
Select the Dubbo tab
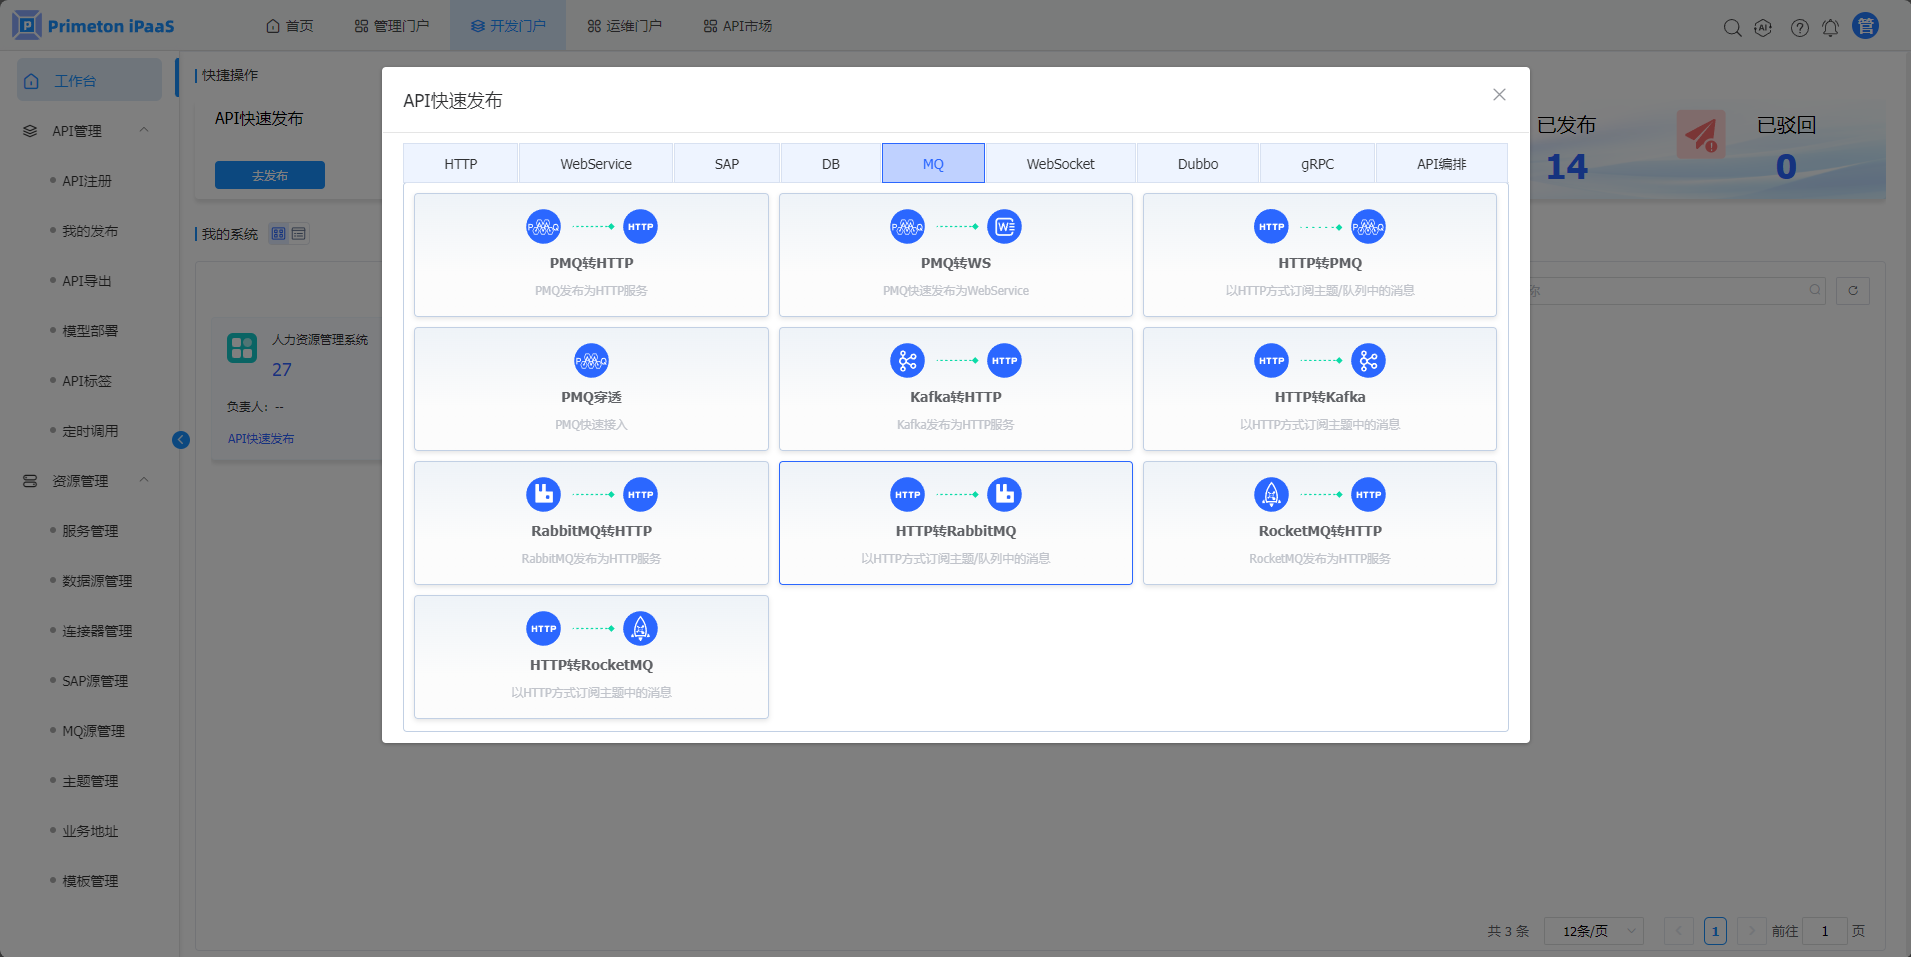(1197, 164)
